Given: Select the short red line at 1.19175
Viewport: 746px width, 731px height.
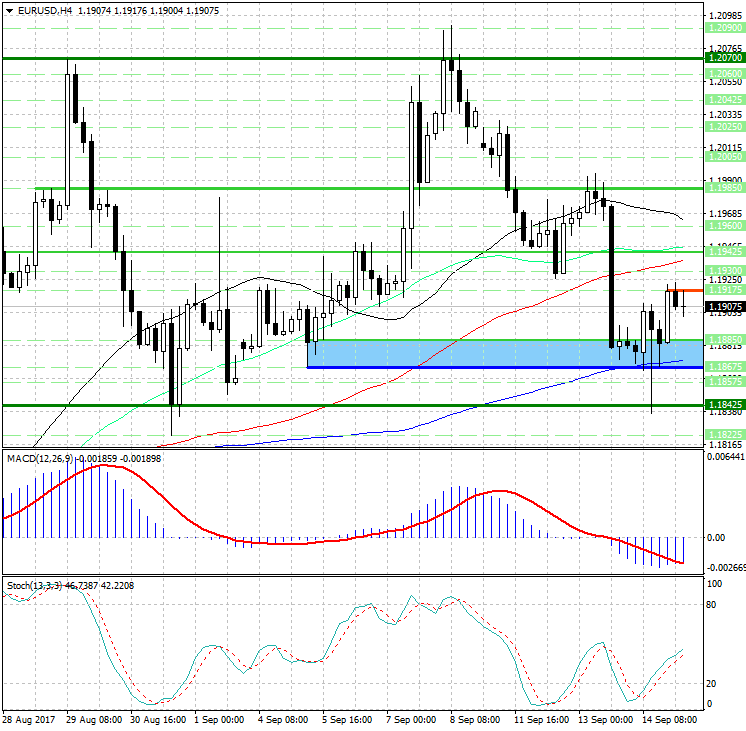Looking at the screenshot, I should pyautogui.click(x=685, y=290).
